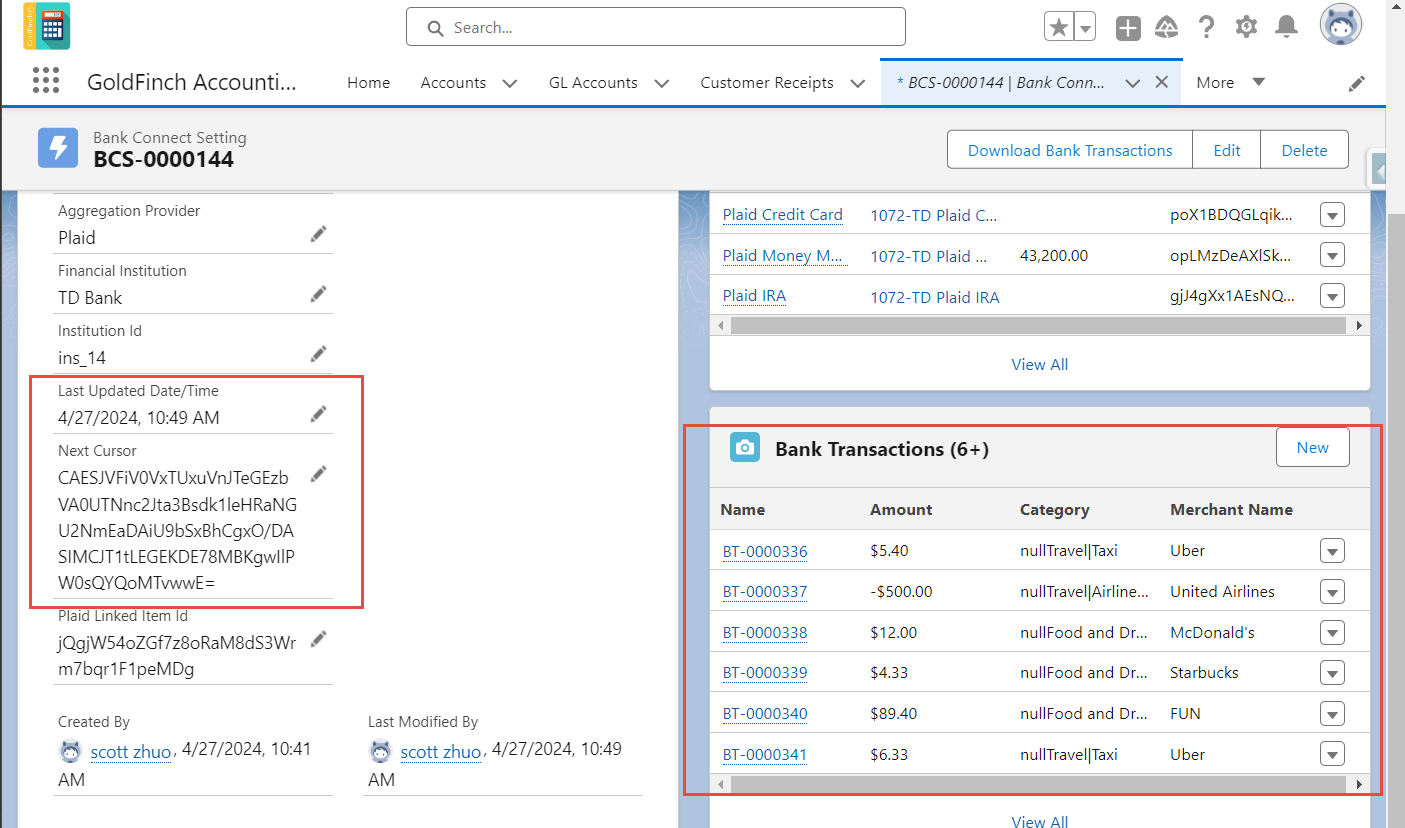The height and width of the screenshot is (828, 1405).
Task: Open Favorites star icon
Action: [1058, 27]
